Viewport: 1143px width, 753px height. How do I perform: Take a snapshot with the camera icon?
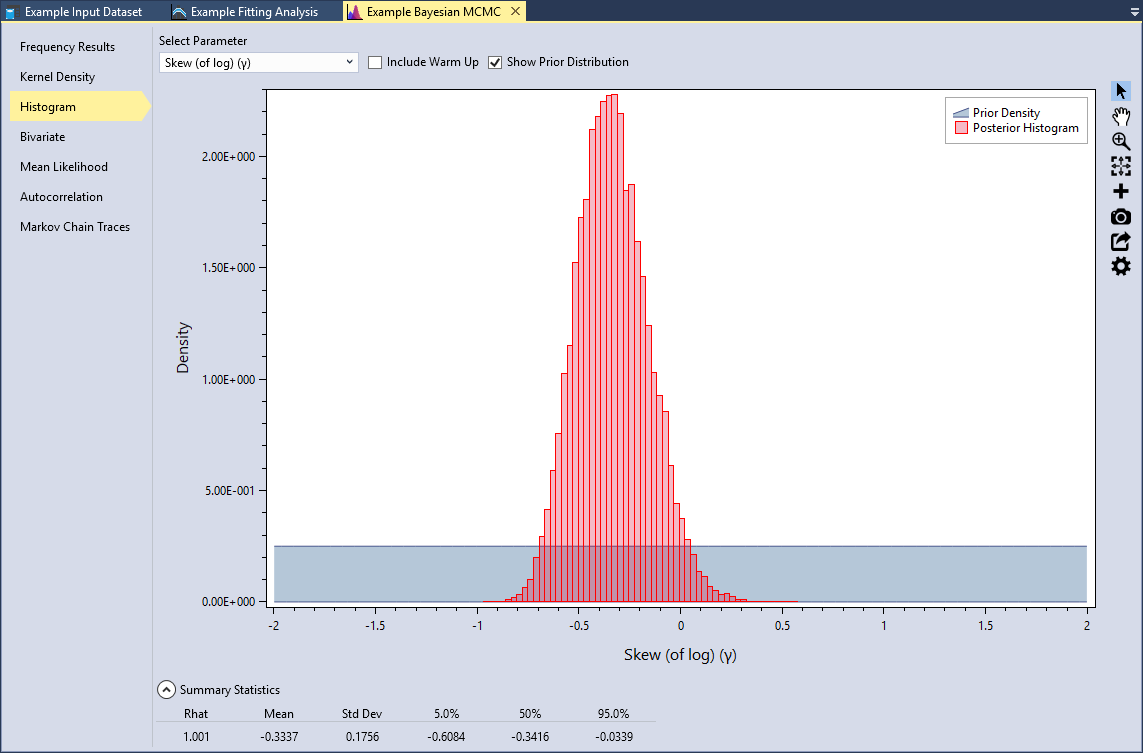coord(1120,216)
